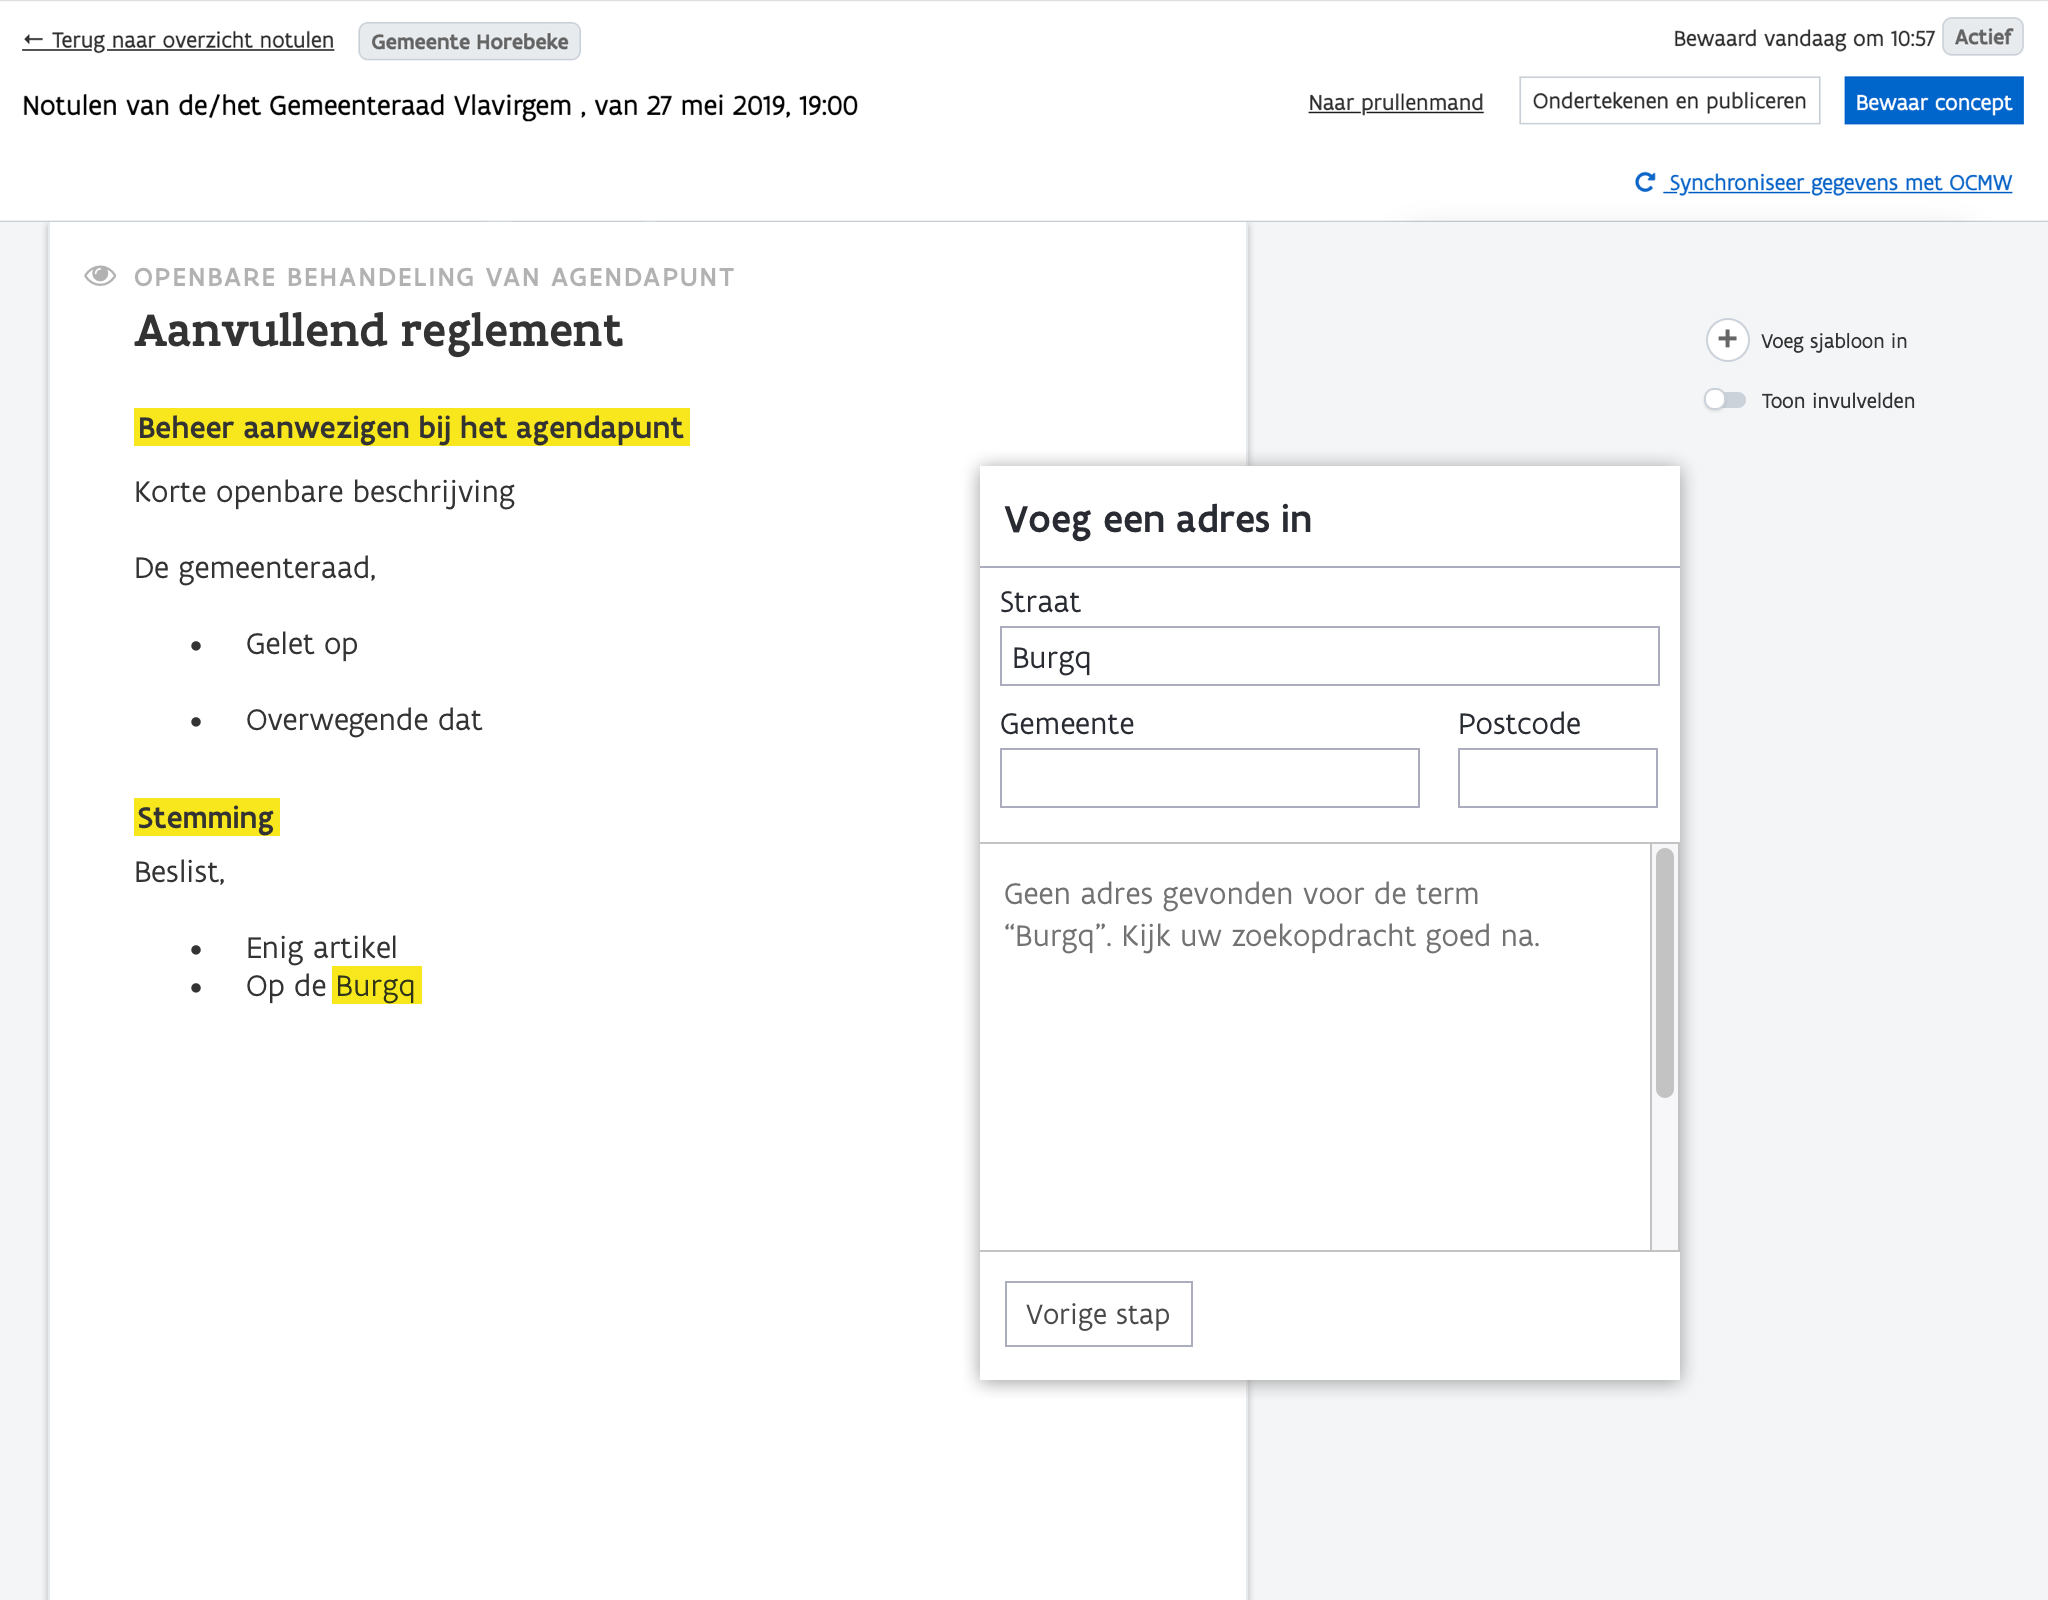Click the back arrow before Terug naar overzicht
Screen dimensions: 2048x1600
pyautogui.click(x=33, y=40)
